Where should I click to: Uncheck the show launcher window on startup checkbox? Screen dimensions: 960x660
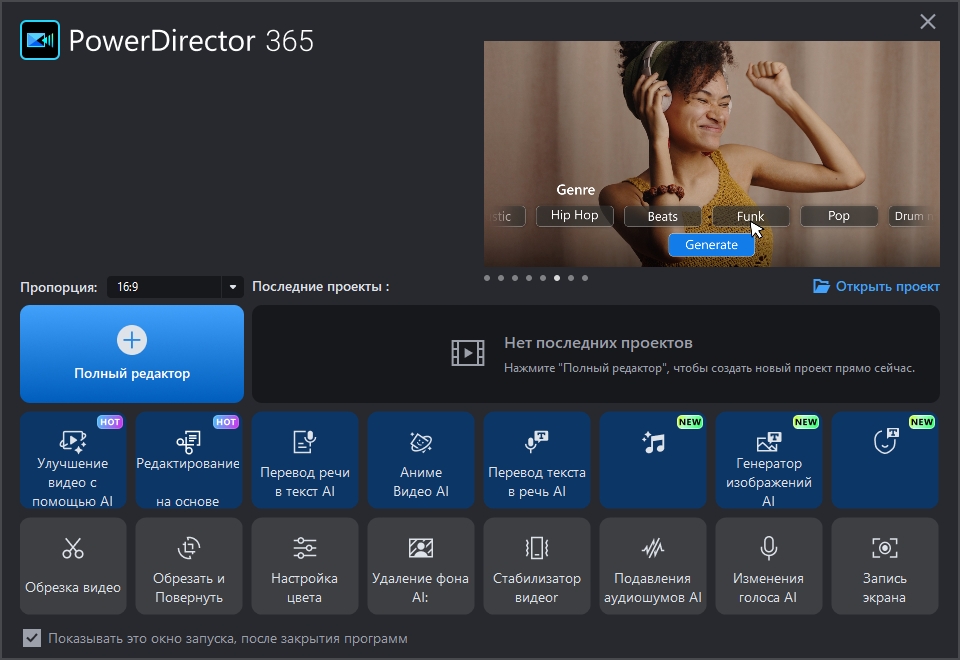[x=32, y=638]
